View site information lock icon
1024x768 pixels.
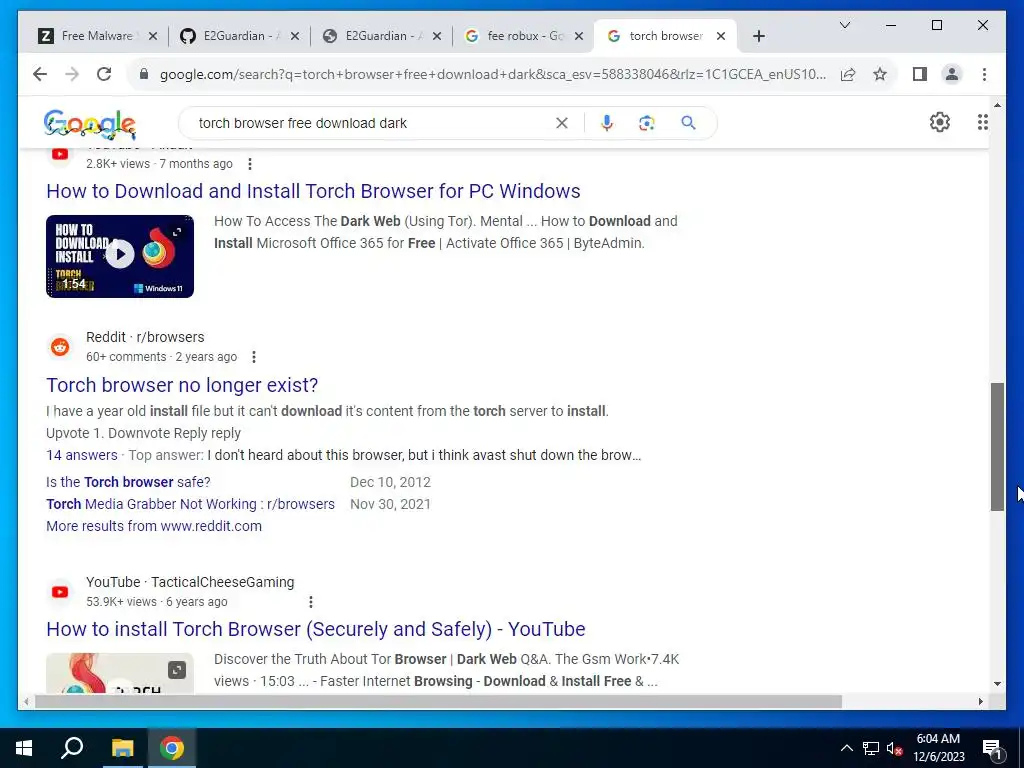(x=144, y=74)
